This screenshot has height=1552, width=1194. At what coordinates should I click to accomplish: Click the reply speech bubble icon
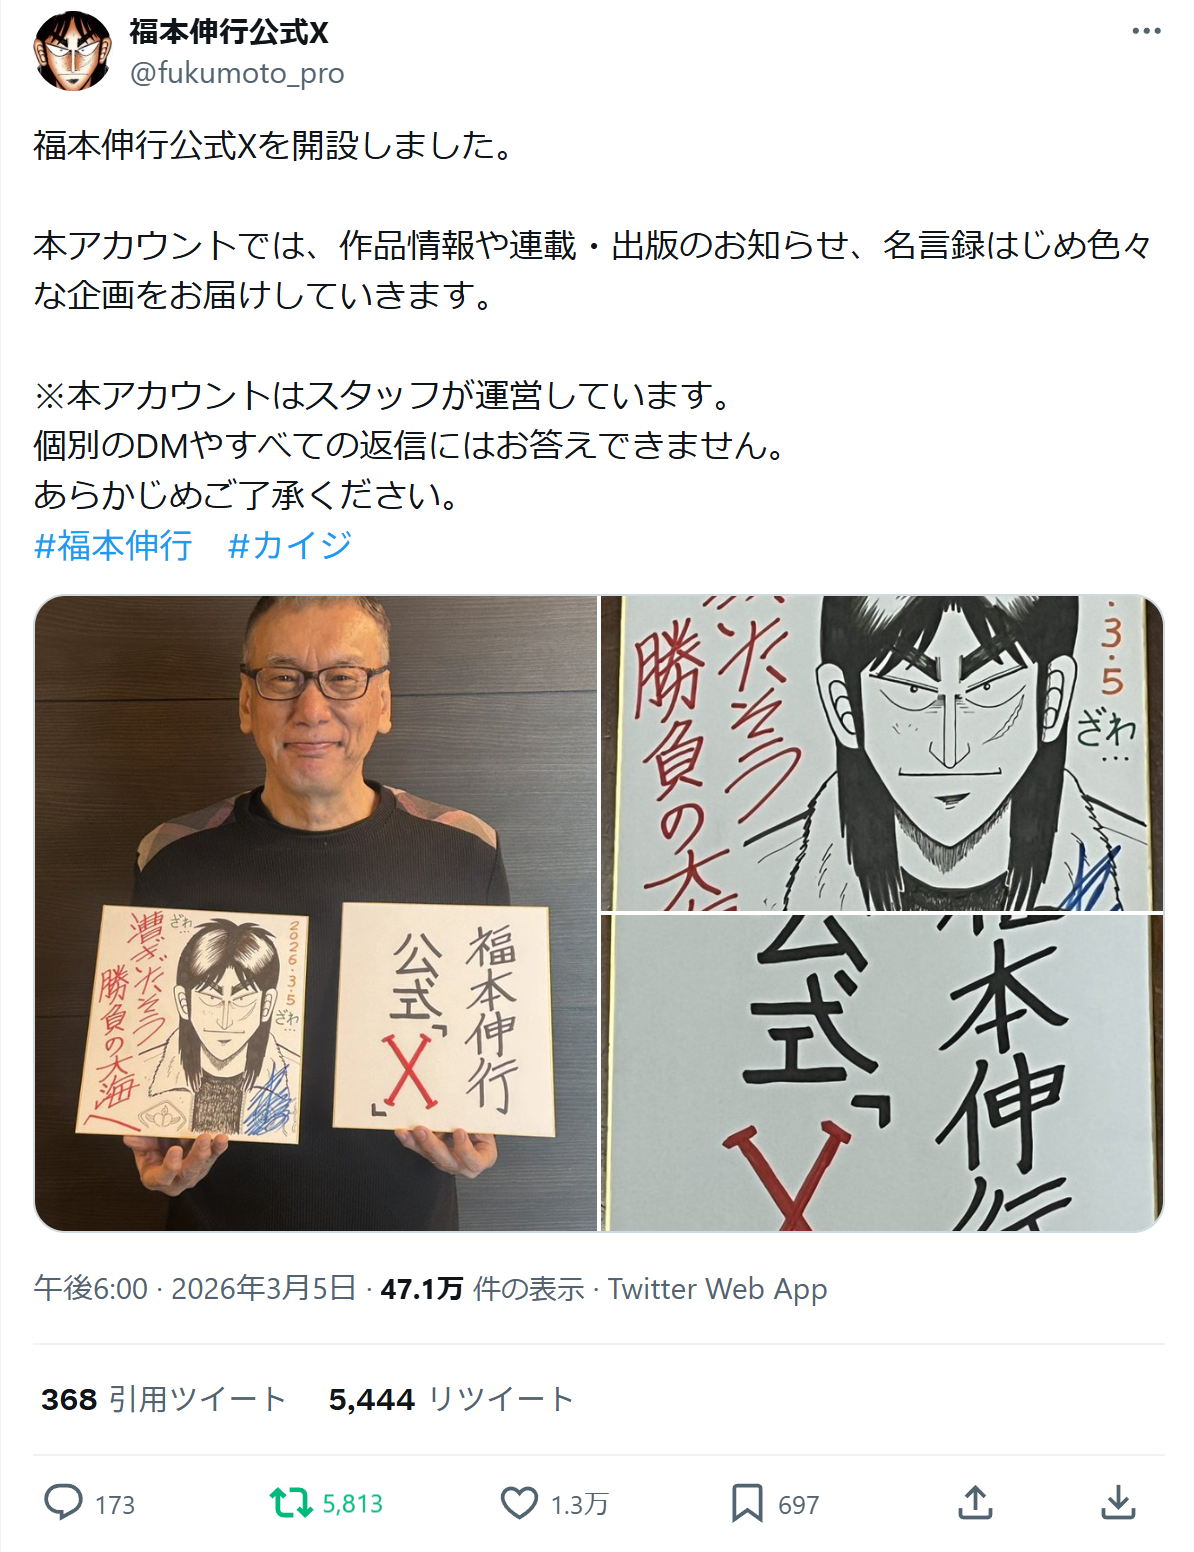tap(64, 1503)
